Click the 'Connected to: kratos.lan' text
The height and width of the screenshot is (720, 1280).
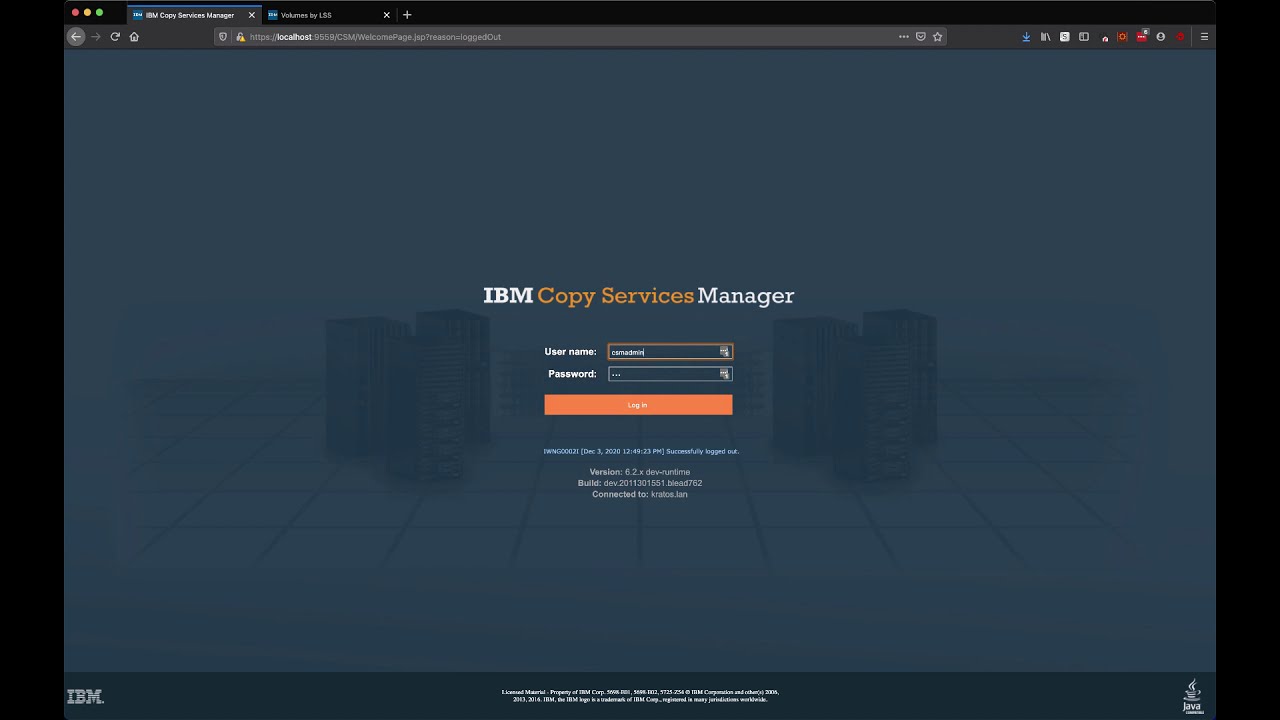640,494
